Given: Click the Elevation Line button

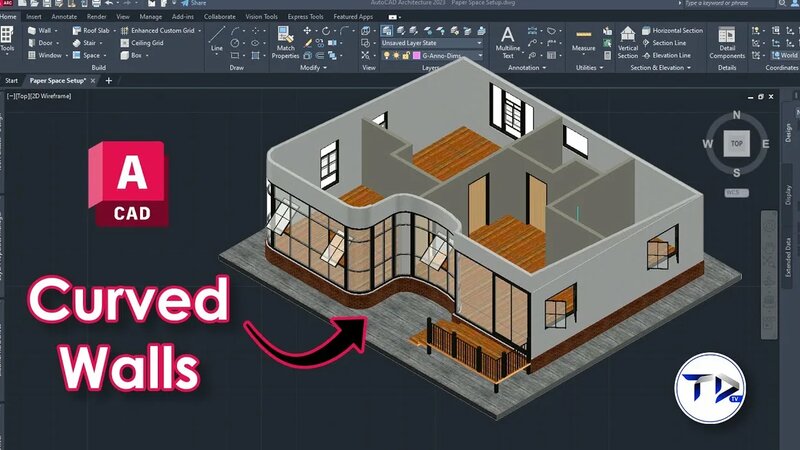Looking at the screenshot, I should coord(666,55).
